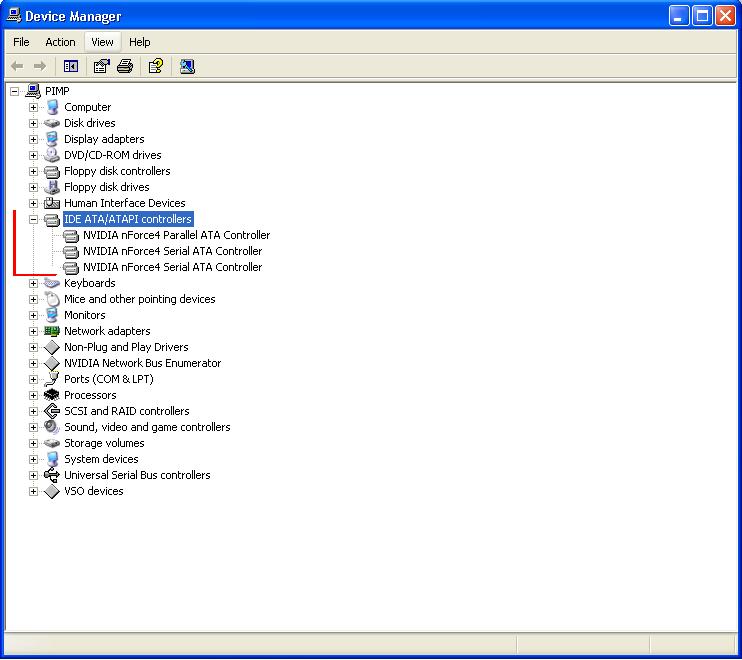Expand the Disk drives node

[33, 123]
